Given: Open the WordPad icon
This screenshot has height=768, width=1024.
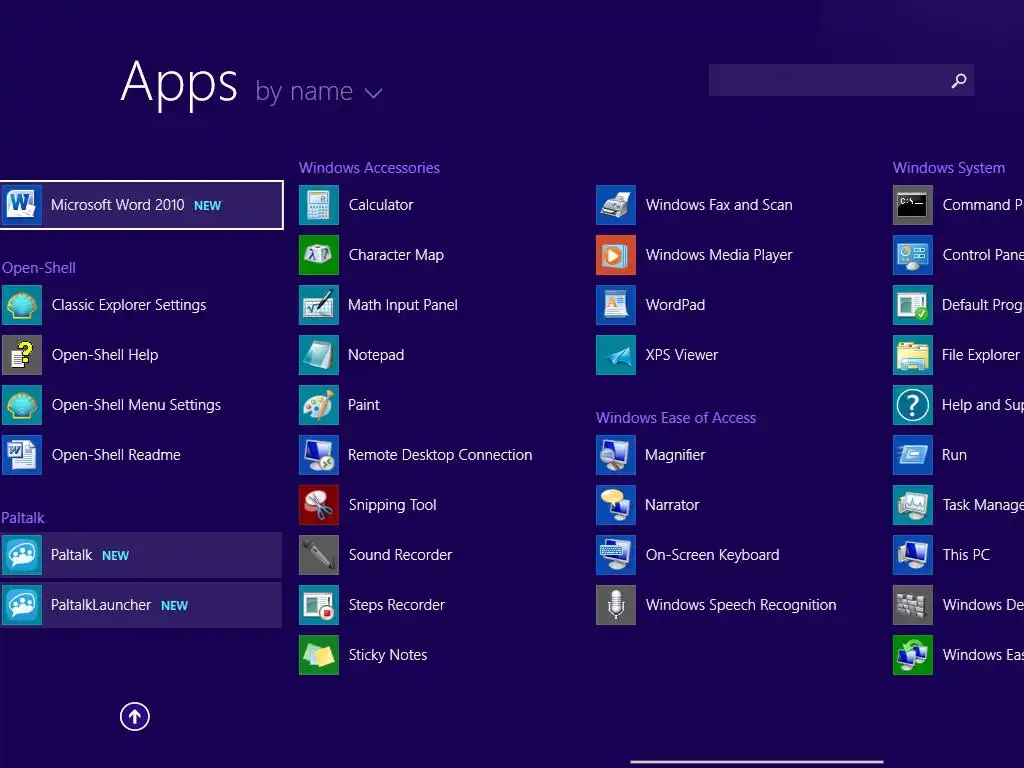Looking at the screenshot, I should pos(616,305).
